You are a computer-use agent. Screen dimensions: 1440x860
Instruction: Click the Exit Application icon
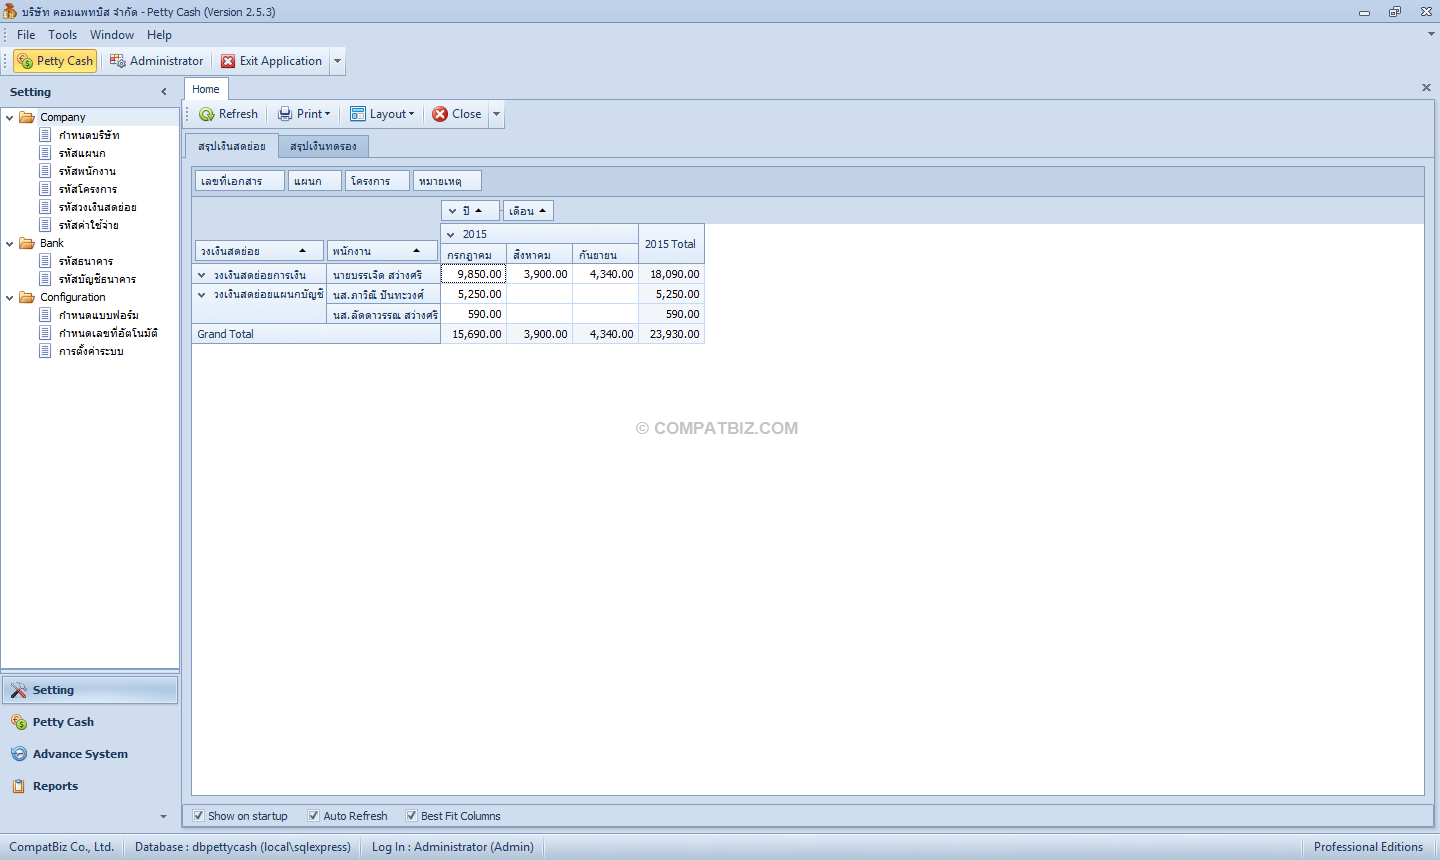click(x=228, y=61)
